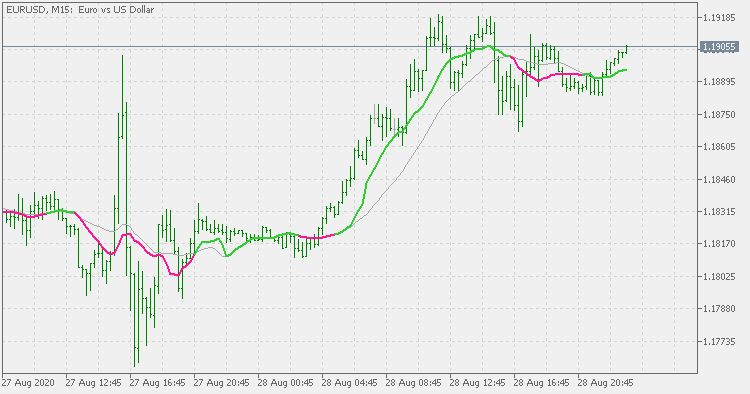
Task: Click the 28 Aug 12:45 time label
Action: pos(478,383)
